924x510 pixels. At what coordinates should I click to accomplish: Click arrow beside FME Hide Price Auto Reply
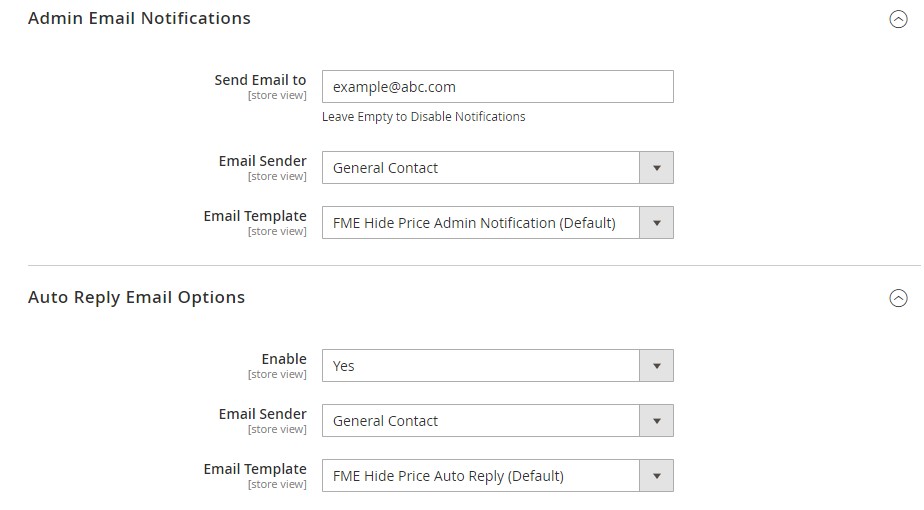tap(656, 476)
